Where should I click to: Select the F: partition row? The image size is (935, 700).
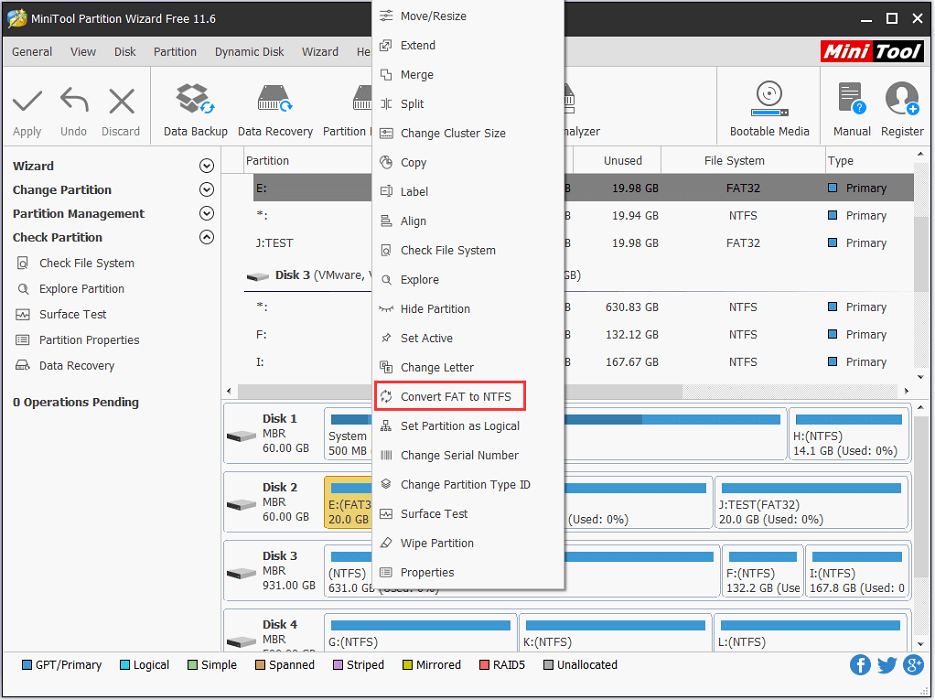(583, 334)
